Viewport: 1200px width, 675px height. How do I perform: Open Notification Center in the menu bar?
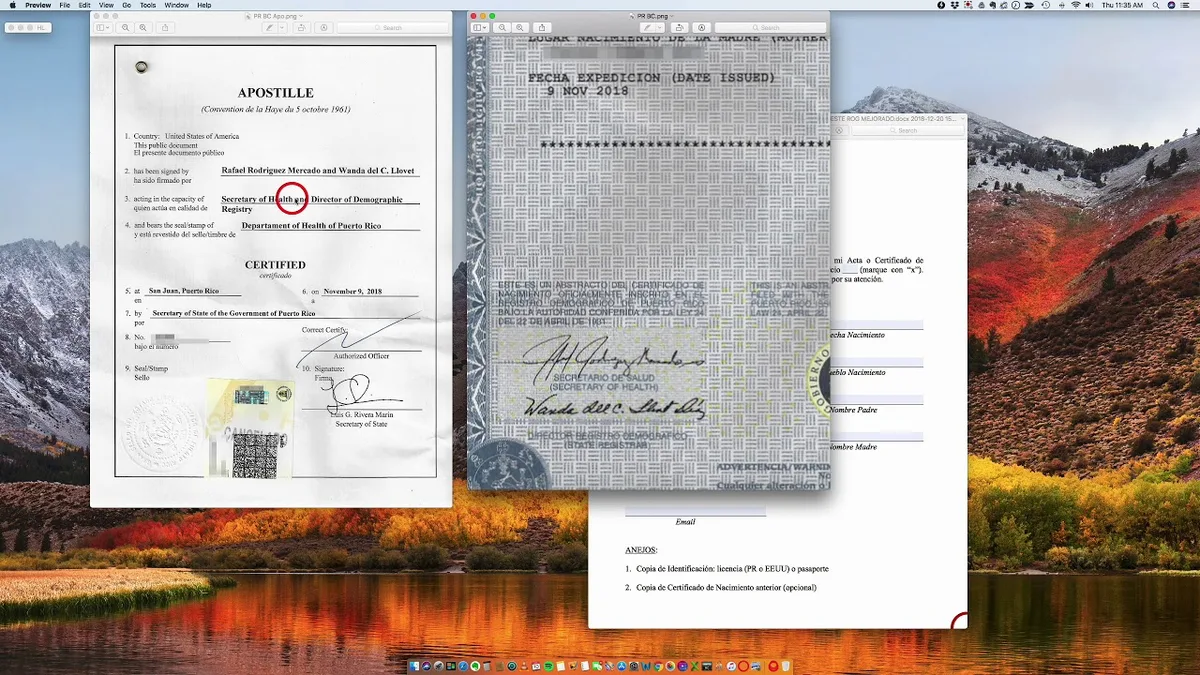point(1187,5)
